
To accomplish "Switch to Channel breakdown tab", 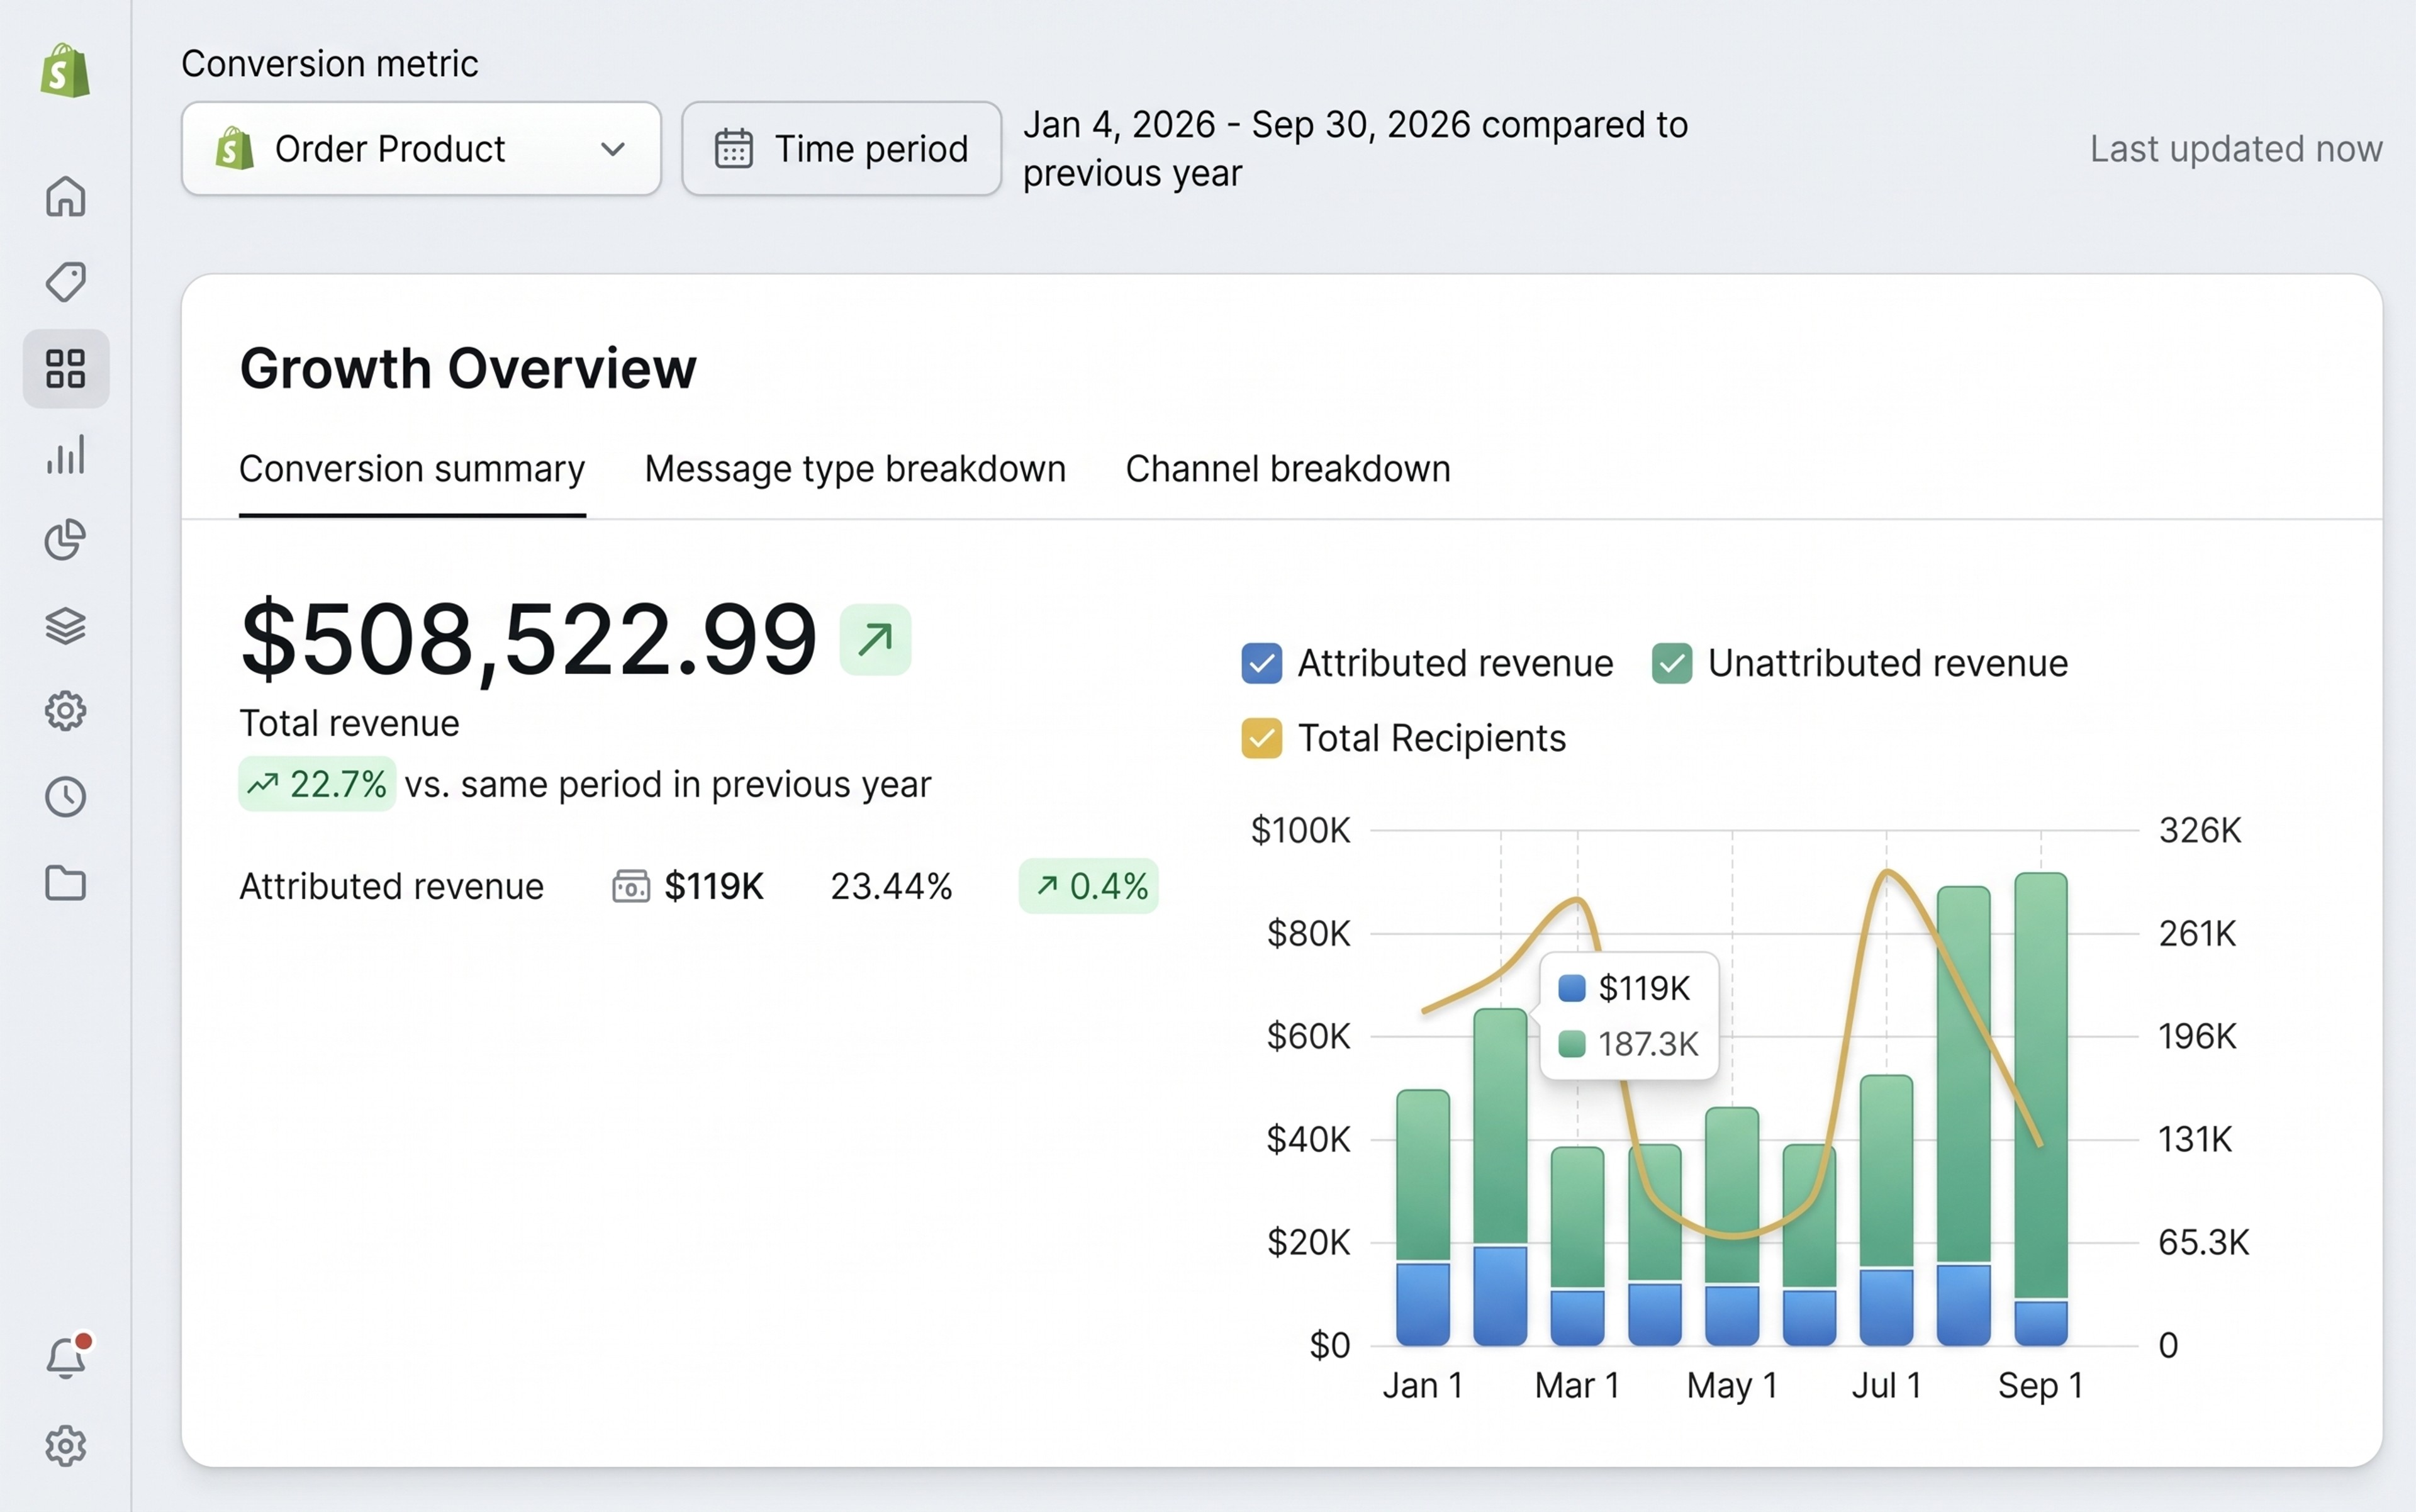I will click(1288, 469).
